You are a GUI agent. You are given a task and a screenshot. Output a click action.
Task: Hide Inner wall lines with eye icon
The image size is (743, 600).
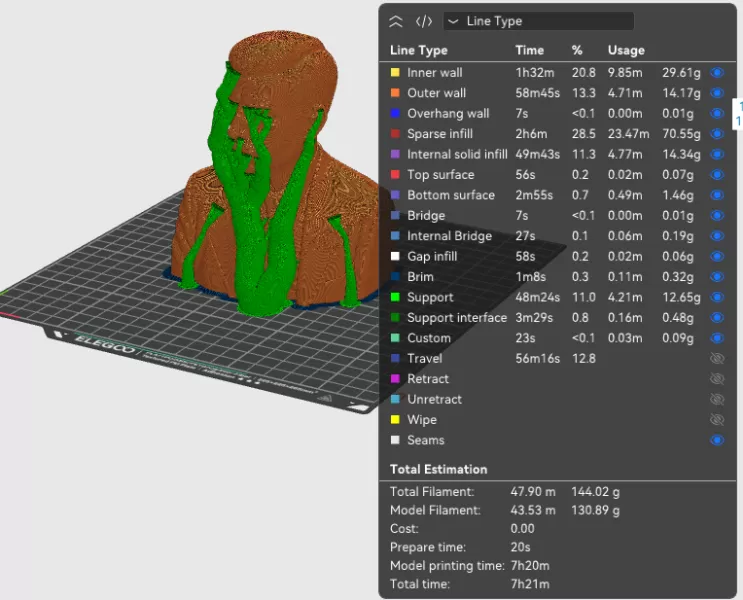pos(717,73)
